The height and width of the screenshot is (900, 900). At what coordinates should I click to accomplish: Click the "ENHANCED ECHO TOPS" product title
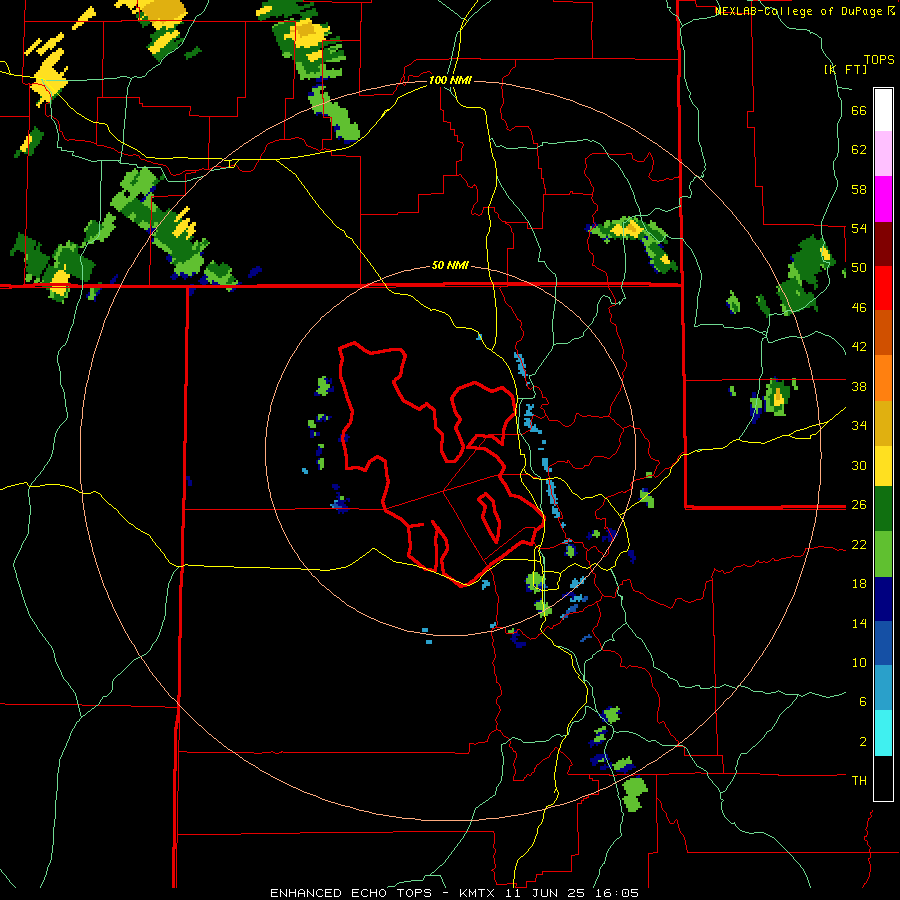pos(351,893)
